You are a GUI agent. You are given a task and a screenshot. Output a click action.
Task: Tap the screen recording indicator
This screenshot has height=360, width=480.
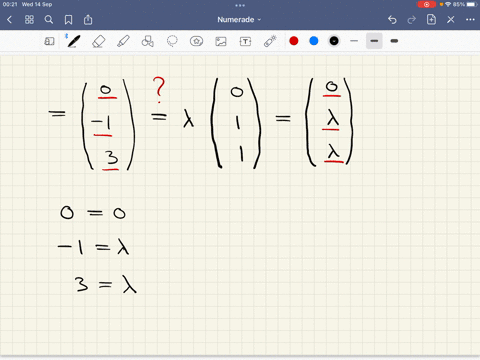point(426,4)
